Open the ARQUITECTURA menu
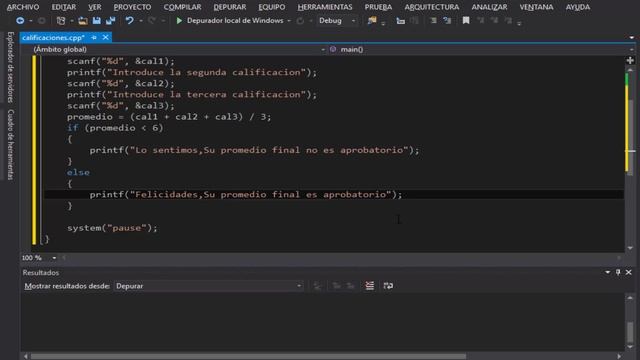 click(x=432, y=7)
